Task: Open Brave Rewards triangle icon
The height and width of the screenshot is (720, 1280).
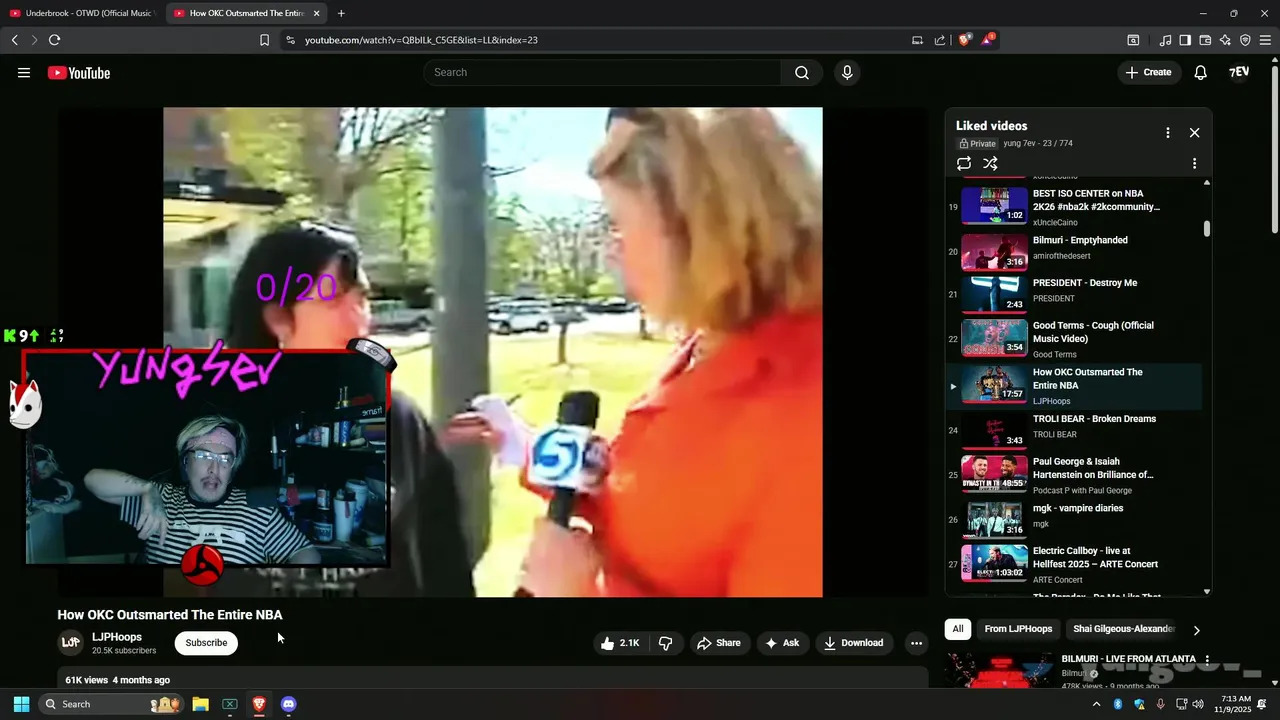Action: tap(988, 40)
